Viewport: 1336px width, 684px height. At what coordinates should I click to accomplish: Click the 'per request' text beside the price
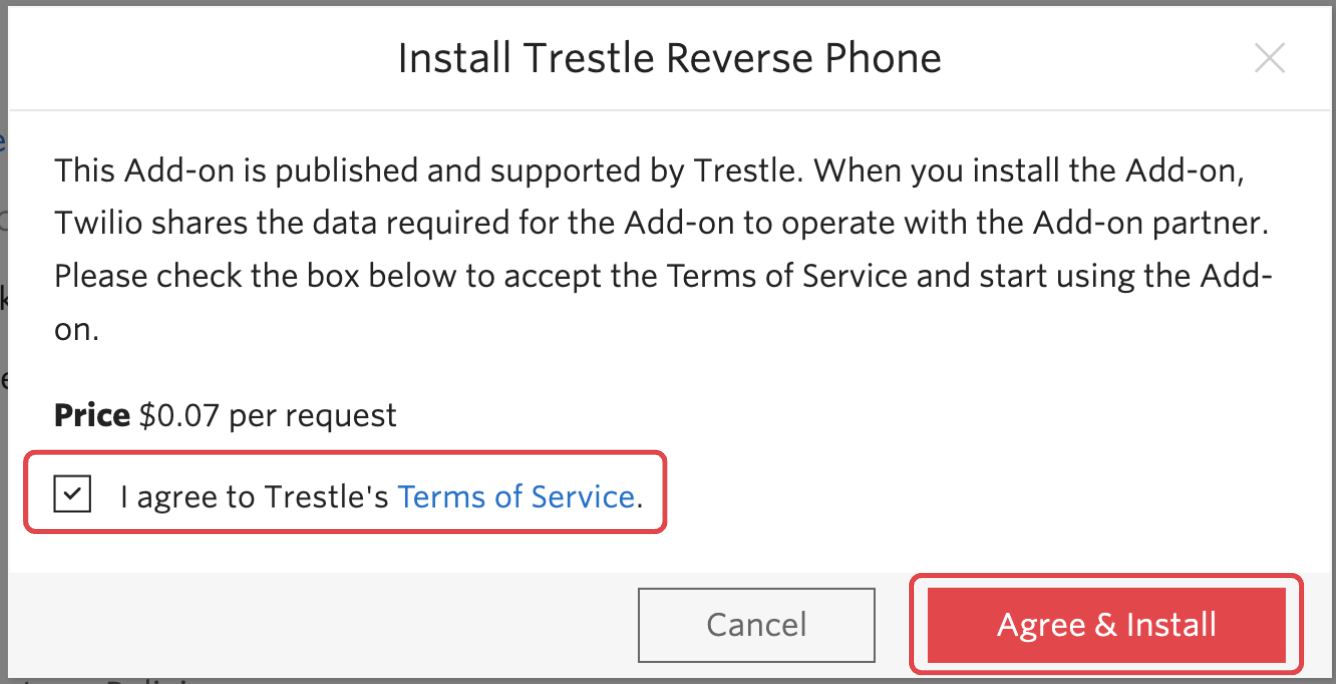312,415
